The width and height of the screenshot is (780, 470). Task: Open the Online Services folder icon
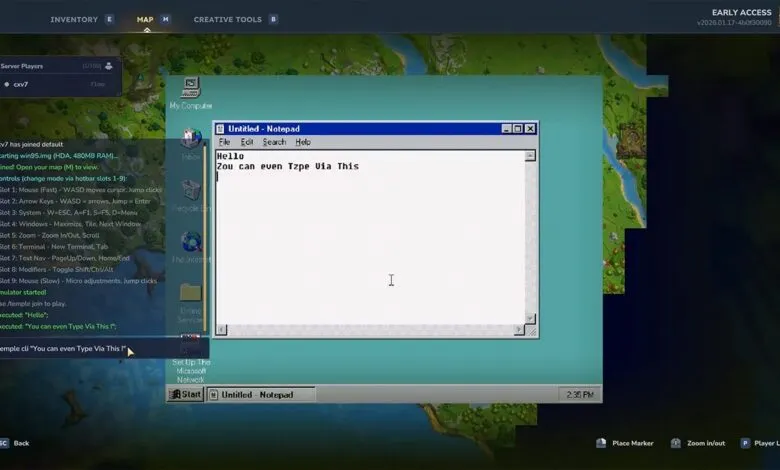[191, 302]
